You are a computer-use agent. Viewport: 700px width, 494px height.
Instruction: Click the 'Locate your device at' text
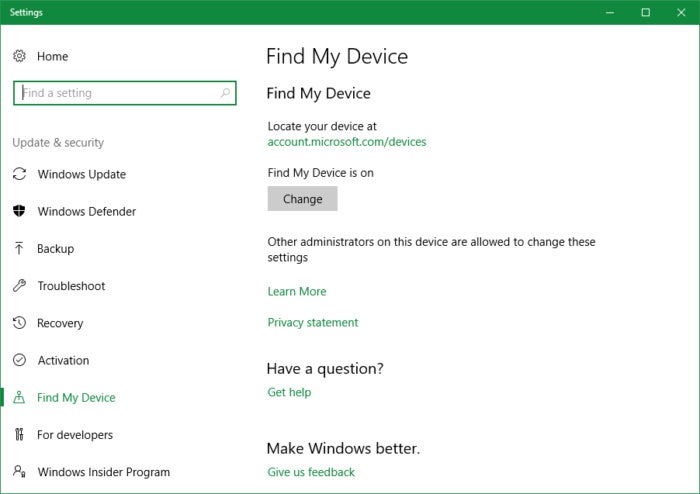pyautogui.click(x=322, y=127)
